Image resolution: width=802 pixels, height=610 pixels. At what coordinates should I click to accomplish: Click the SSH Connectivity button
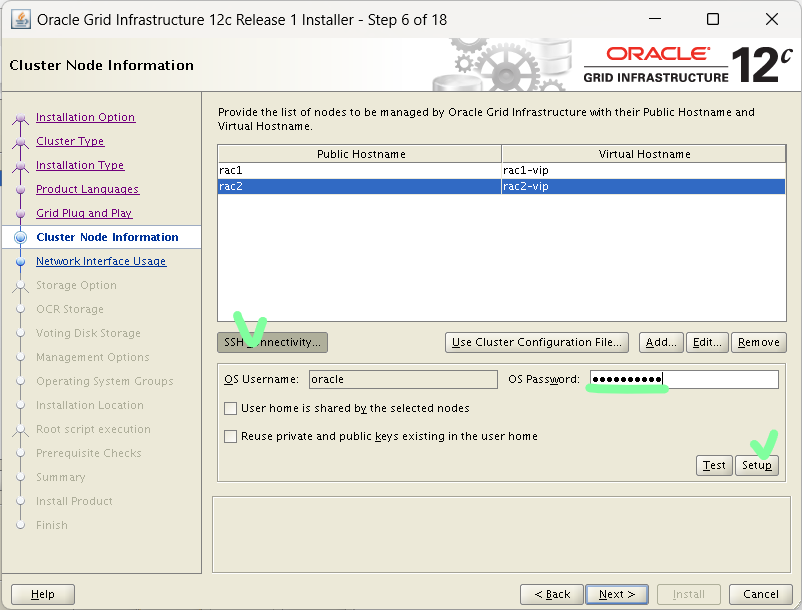click(x=272, y=342)
